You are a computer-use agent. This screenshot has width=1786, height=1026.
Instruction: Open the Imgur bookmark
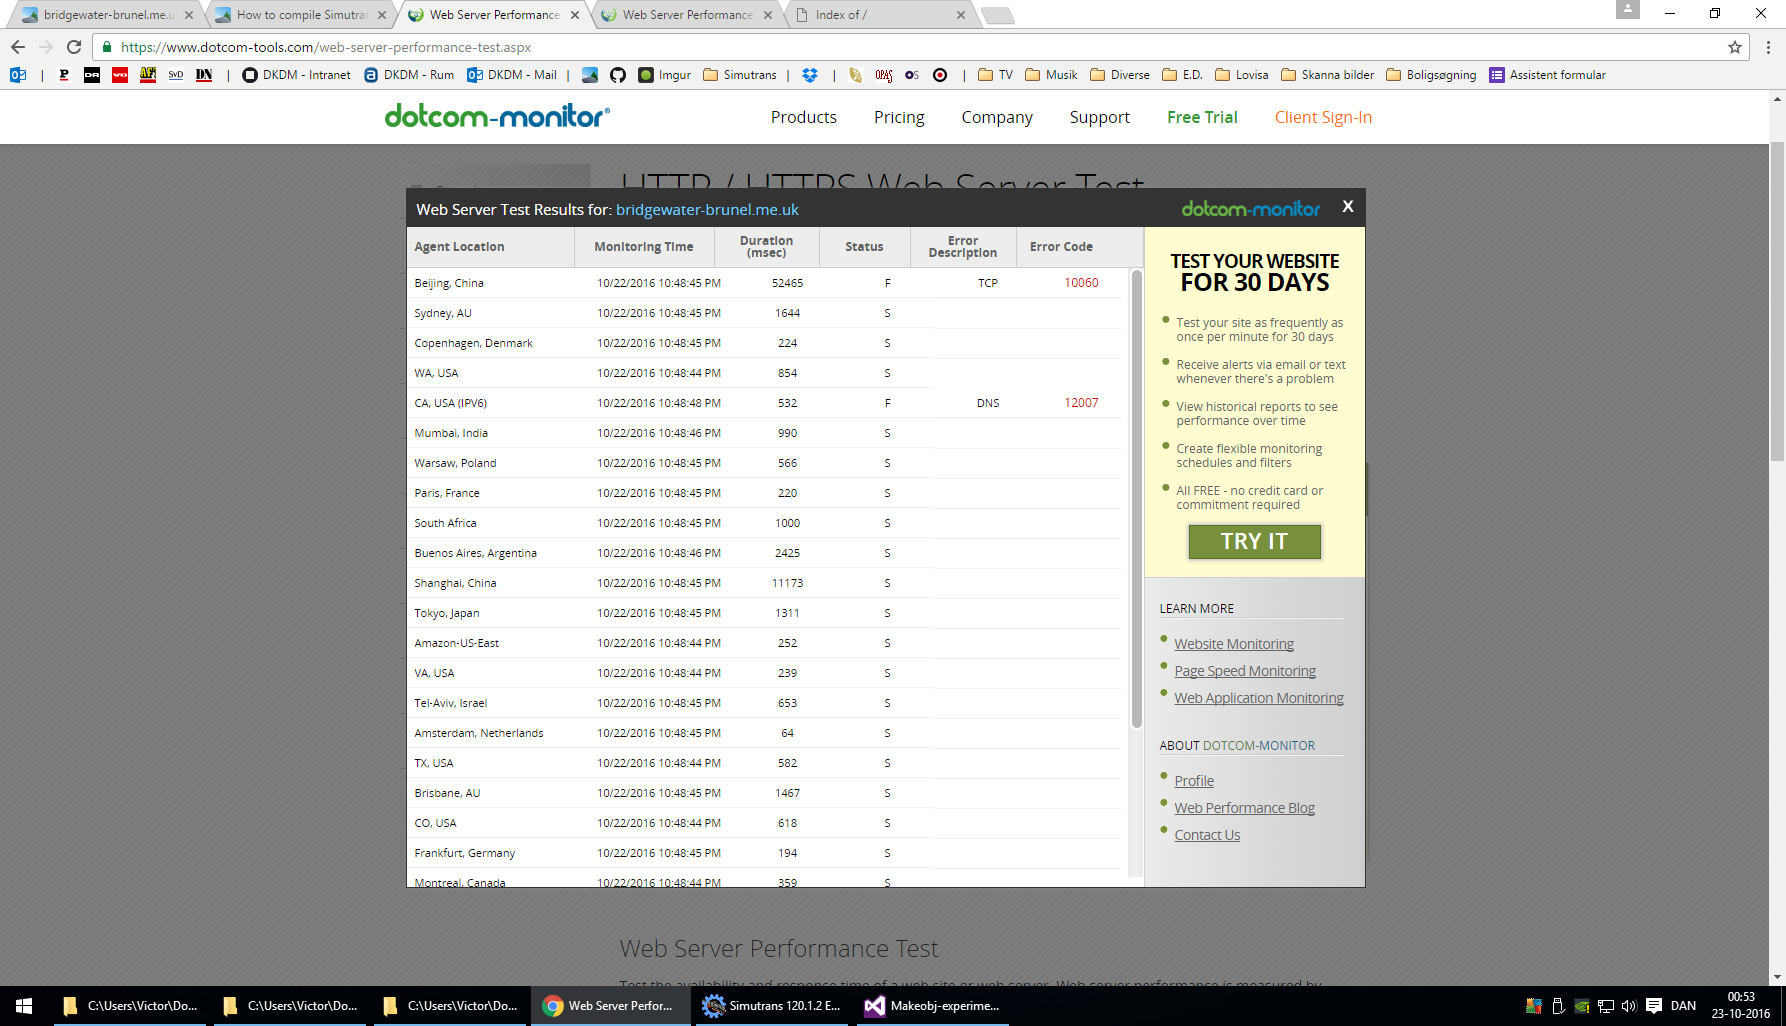(x=665, y=75)
